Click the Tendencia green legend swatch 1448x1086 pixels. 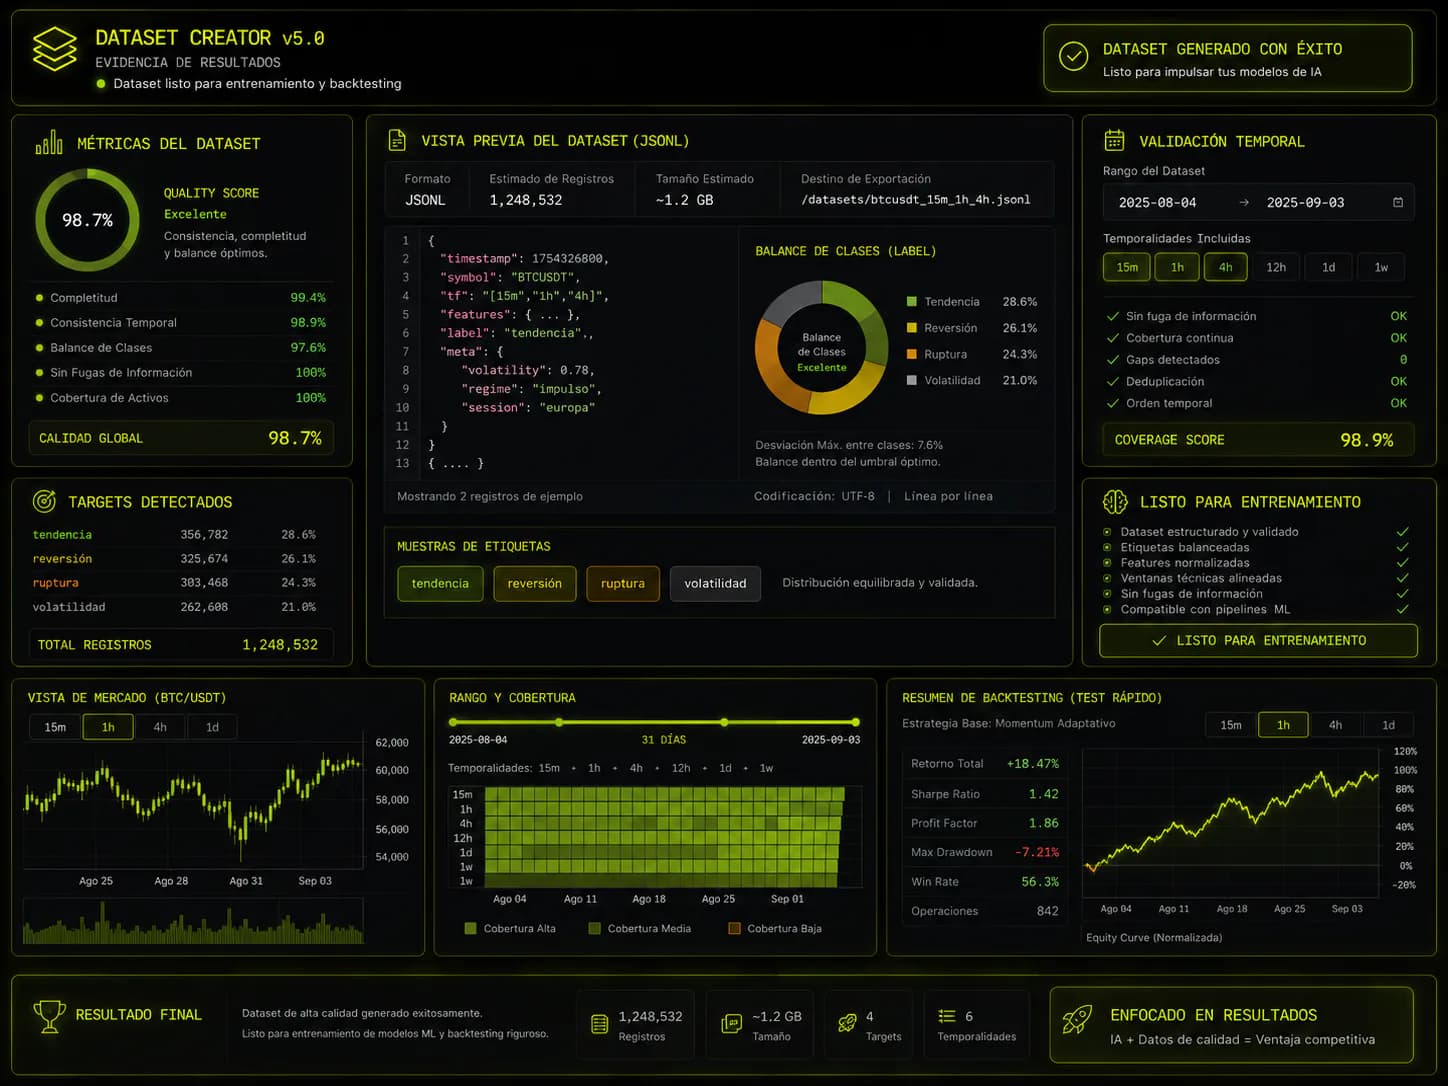(x=911, y=301)
